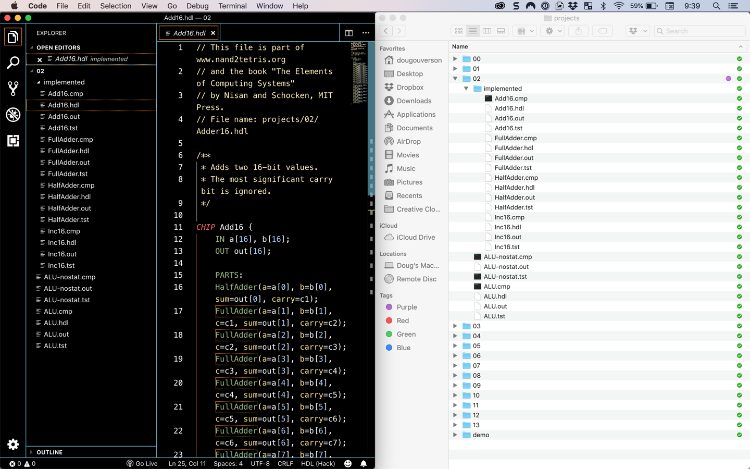Open the Source Control view
The width and height of the screenshot is (750, 469).
click(x=13, y=88)
